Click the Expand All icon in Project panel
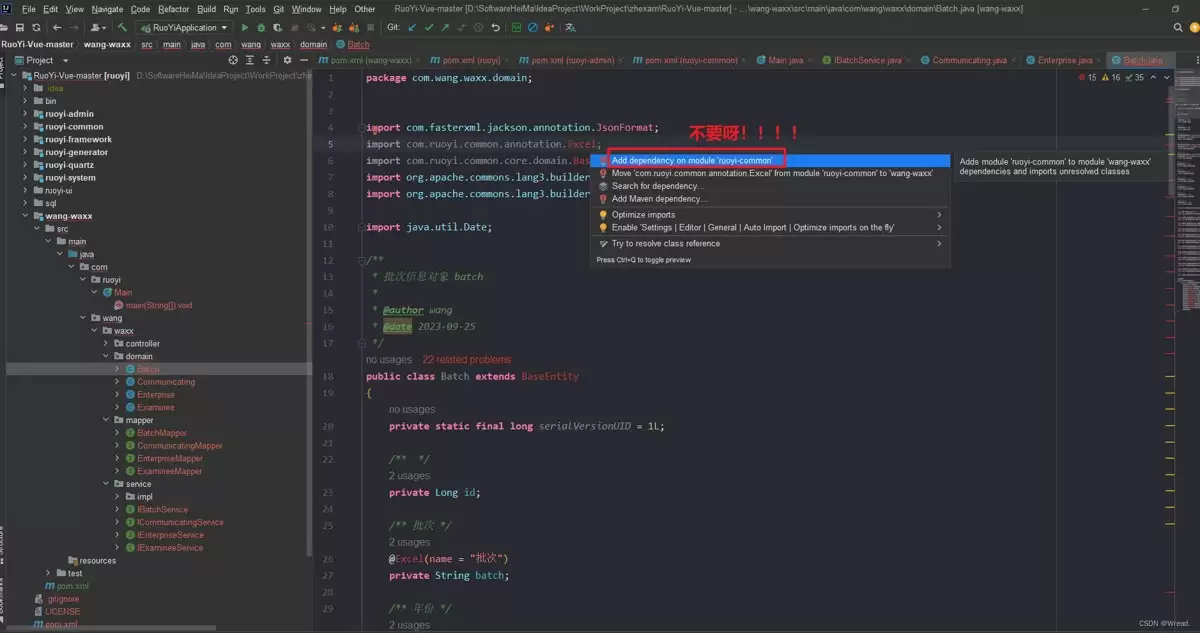Screen dimensions: 1200x633 point(250,60)
